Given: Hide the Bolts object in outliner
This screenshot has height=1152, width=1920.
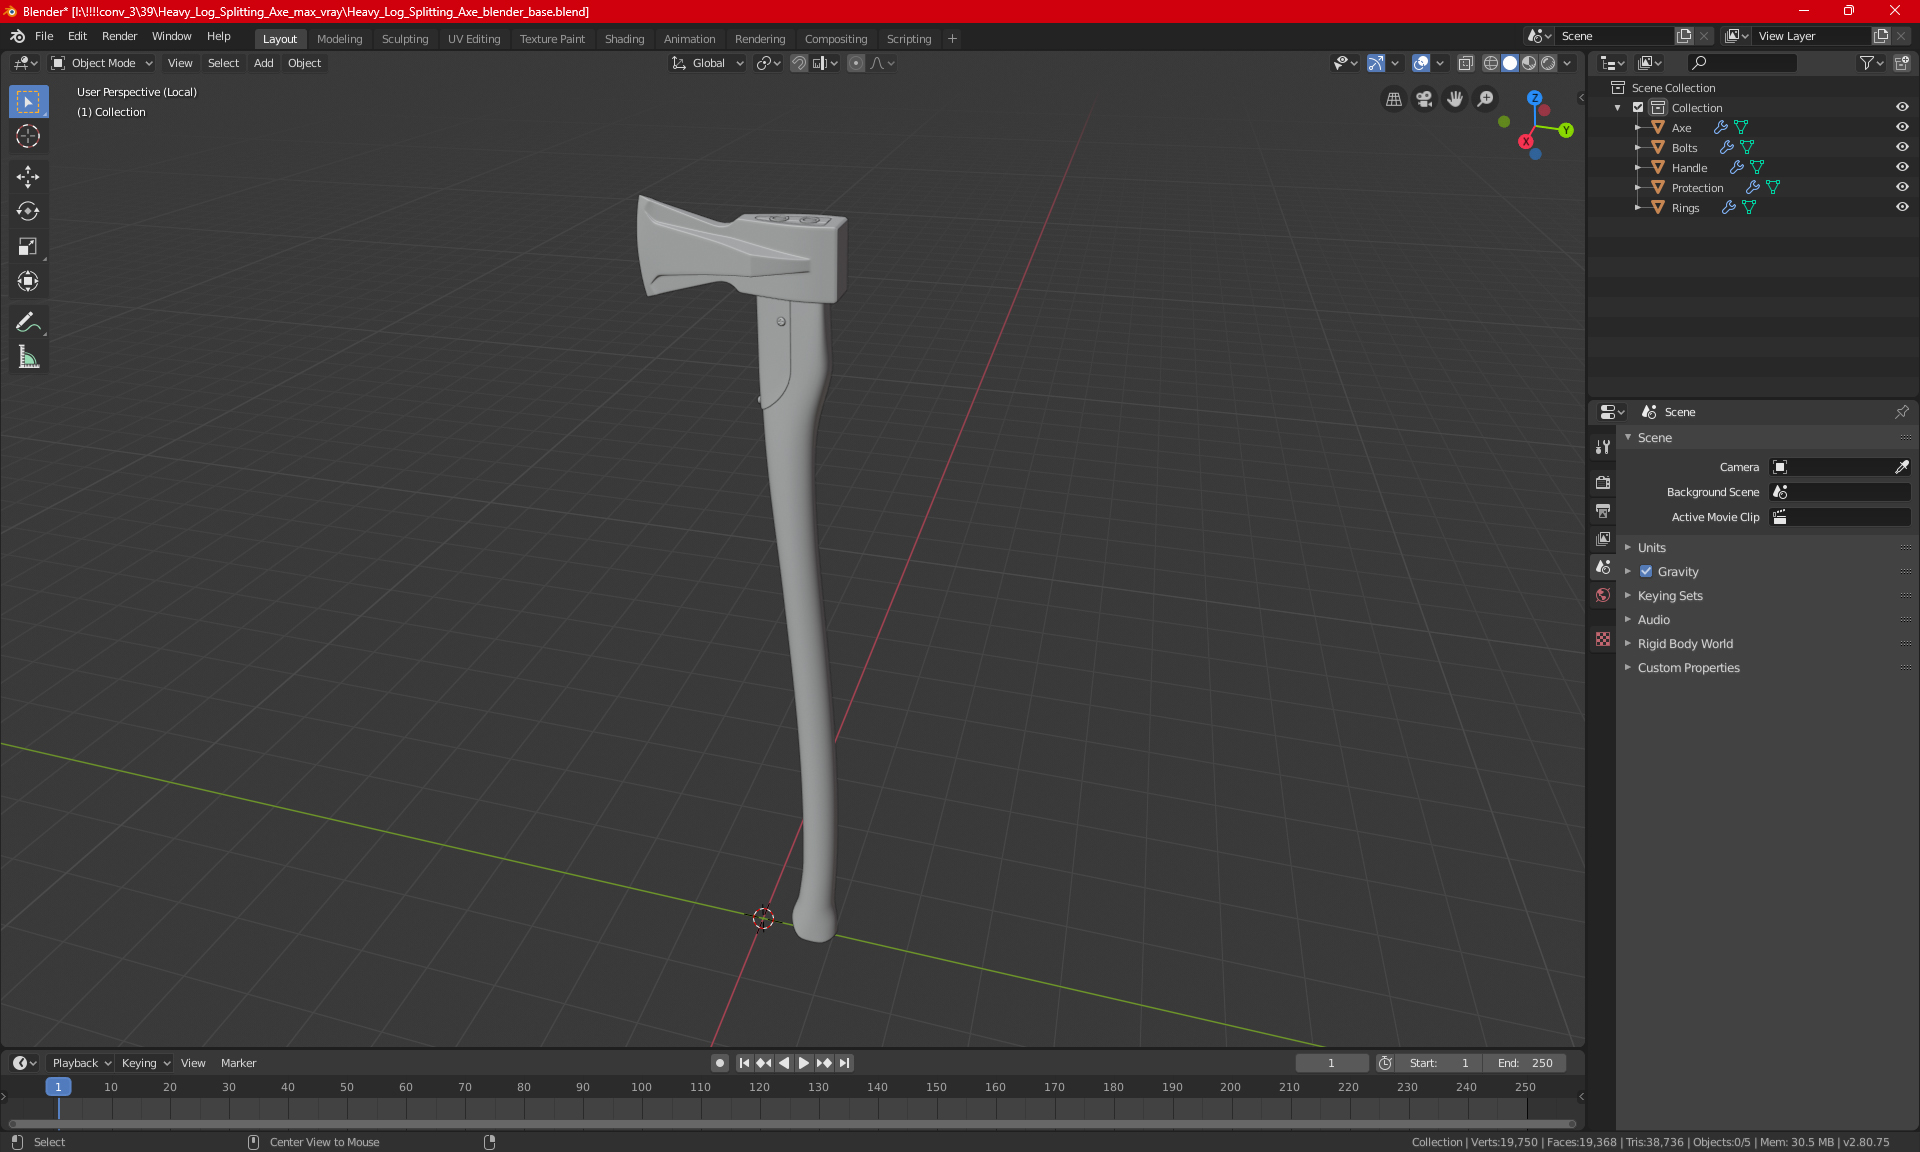Looking at the screenshot, I should [x=1902, y=147].
